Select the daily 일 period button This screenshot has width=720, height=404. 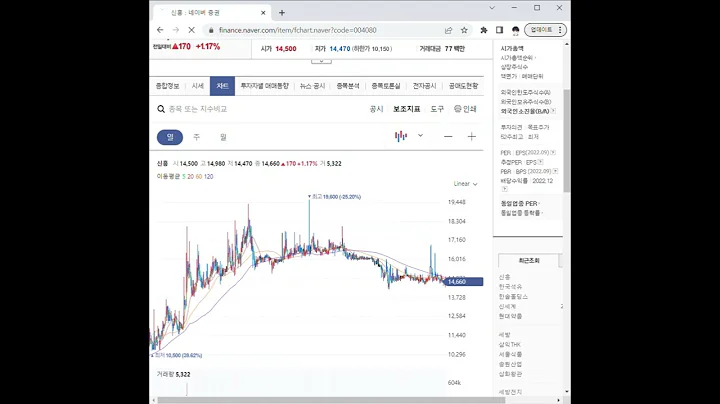point(170,137)
